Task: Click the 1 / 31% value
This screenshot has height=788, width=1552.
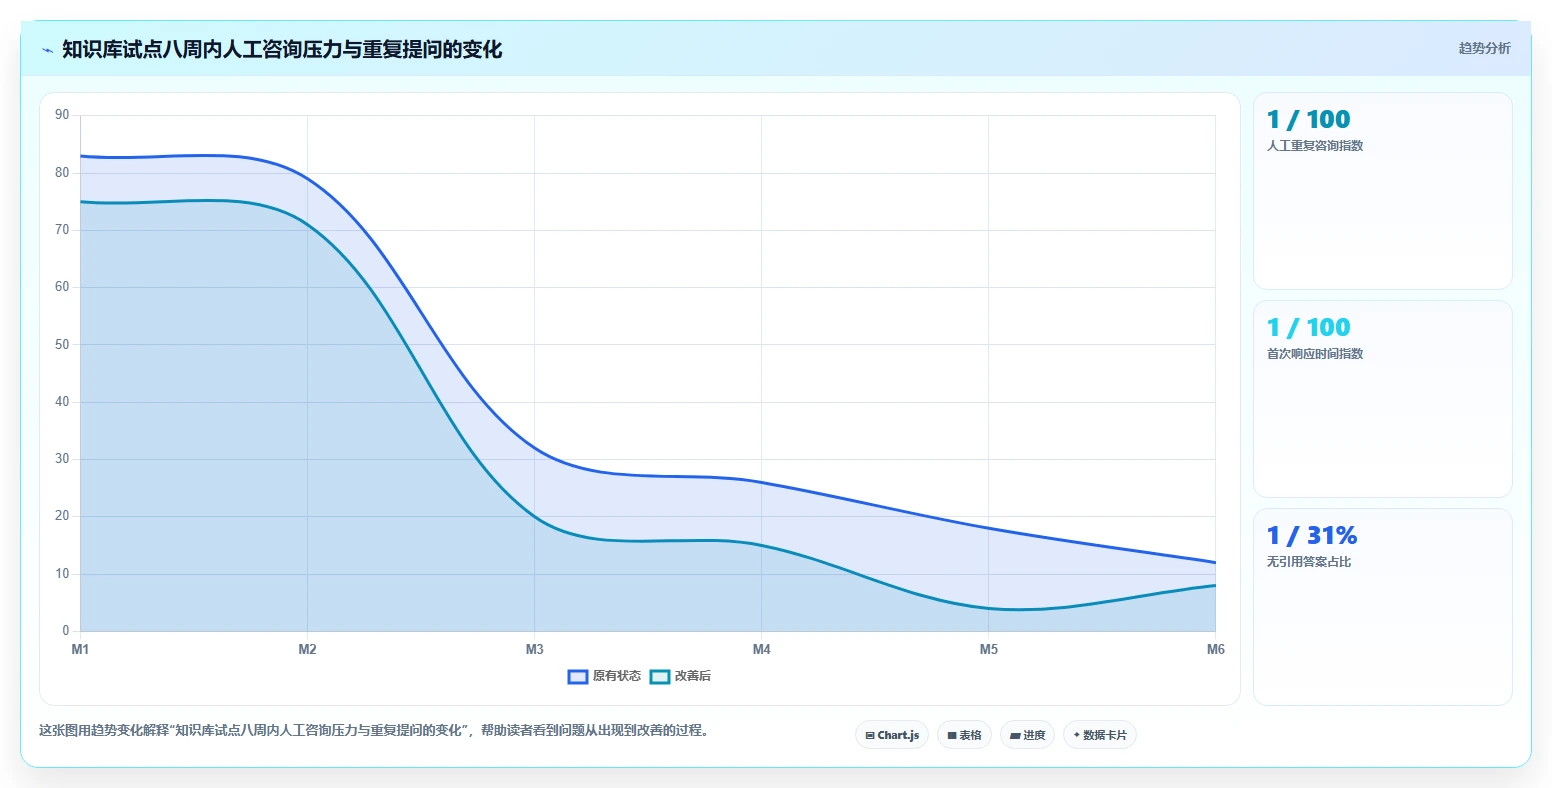Action: (x=1312, y=536)
